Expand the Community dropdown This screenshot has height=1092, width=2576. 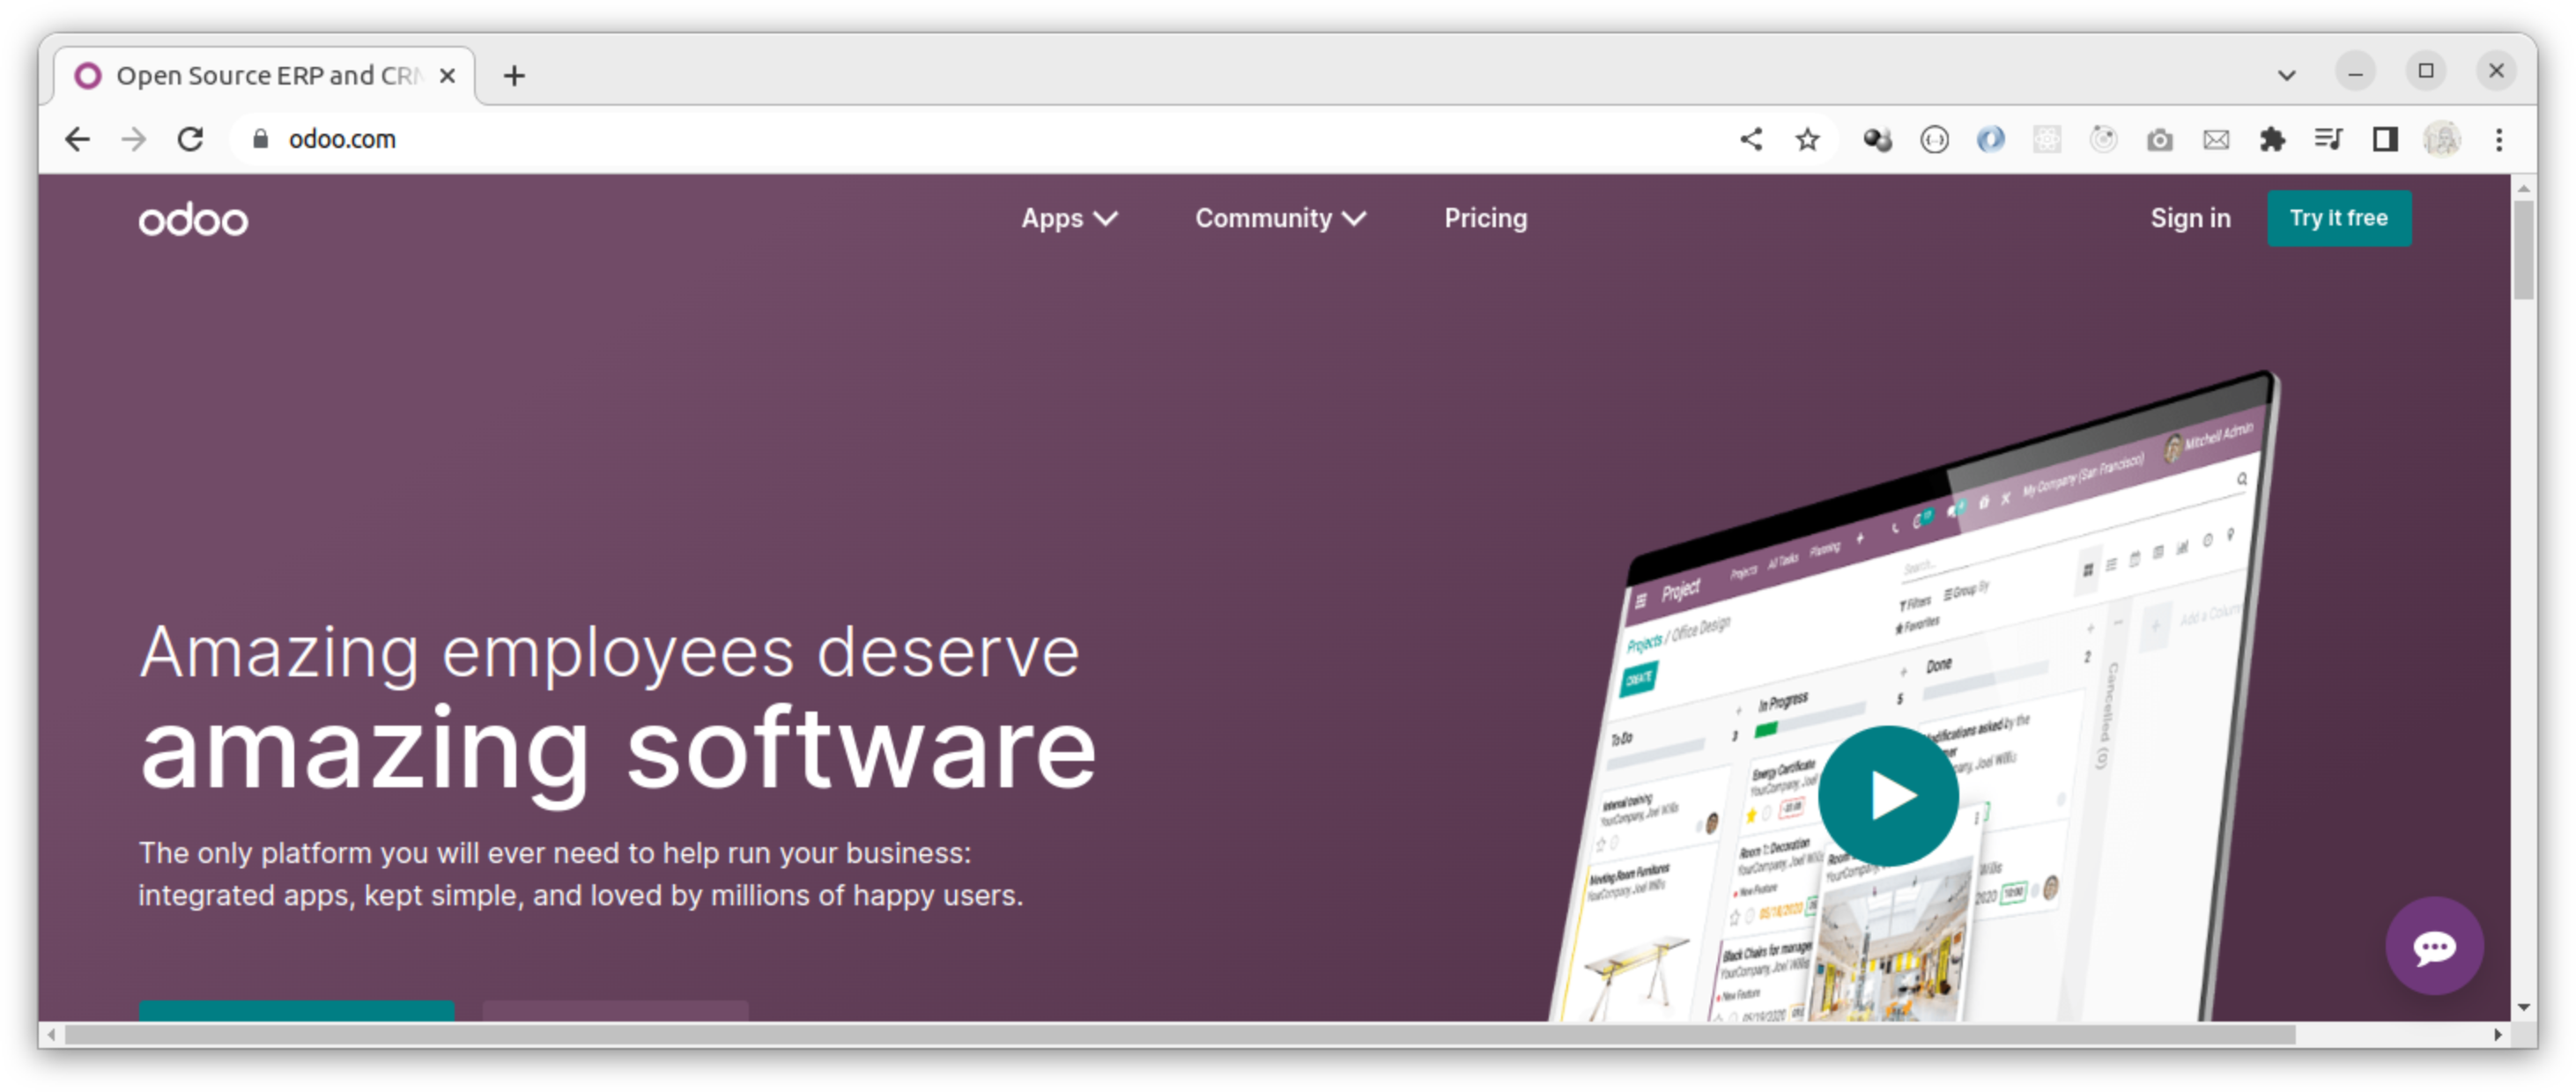tap(1279, 218)
